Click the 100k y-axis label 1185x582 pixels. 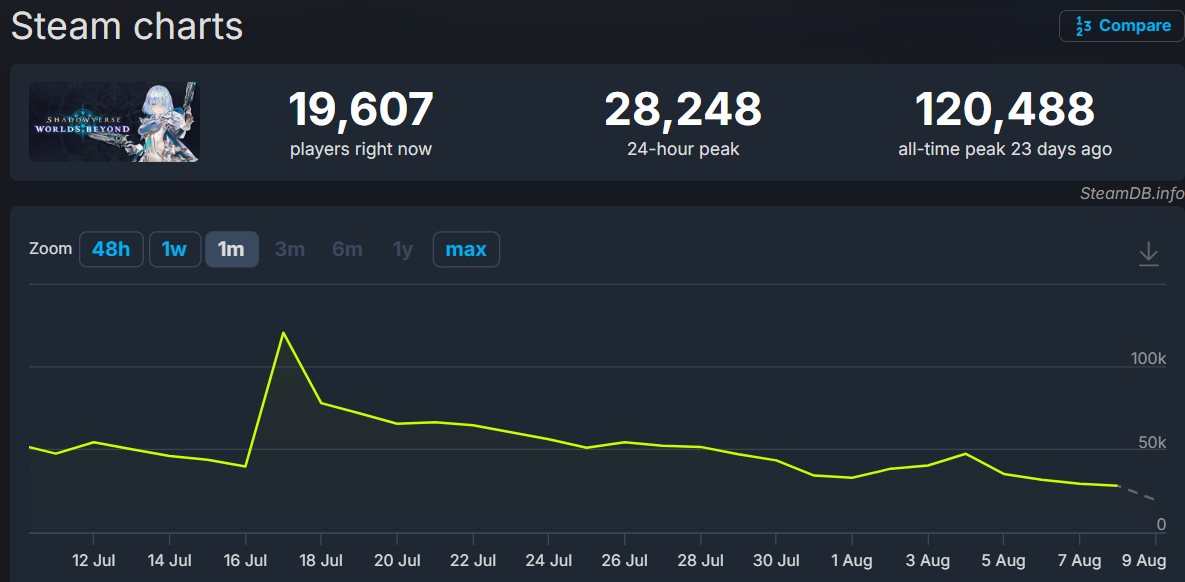click(x=1148, y=358)
